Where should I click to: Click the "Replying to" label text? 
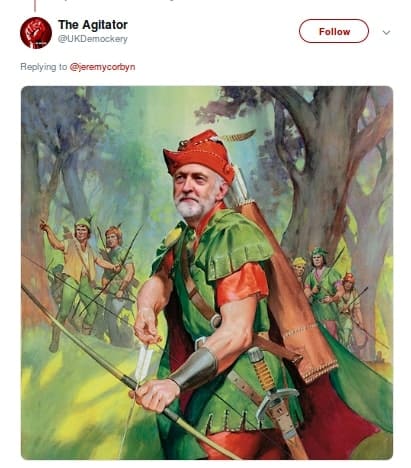click(44, 67)
